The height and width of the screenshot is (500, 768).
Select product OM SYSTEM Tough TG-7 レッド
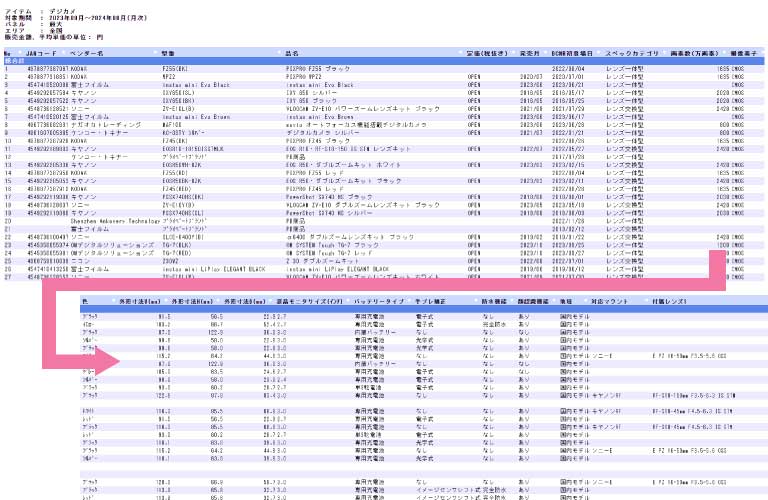329,253
